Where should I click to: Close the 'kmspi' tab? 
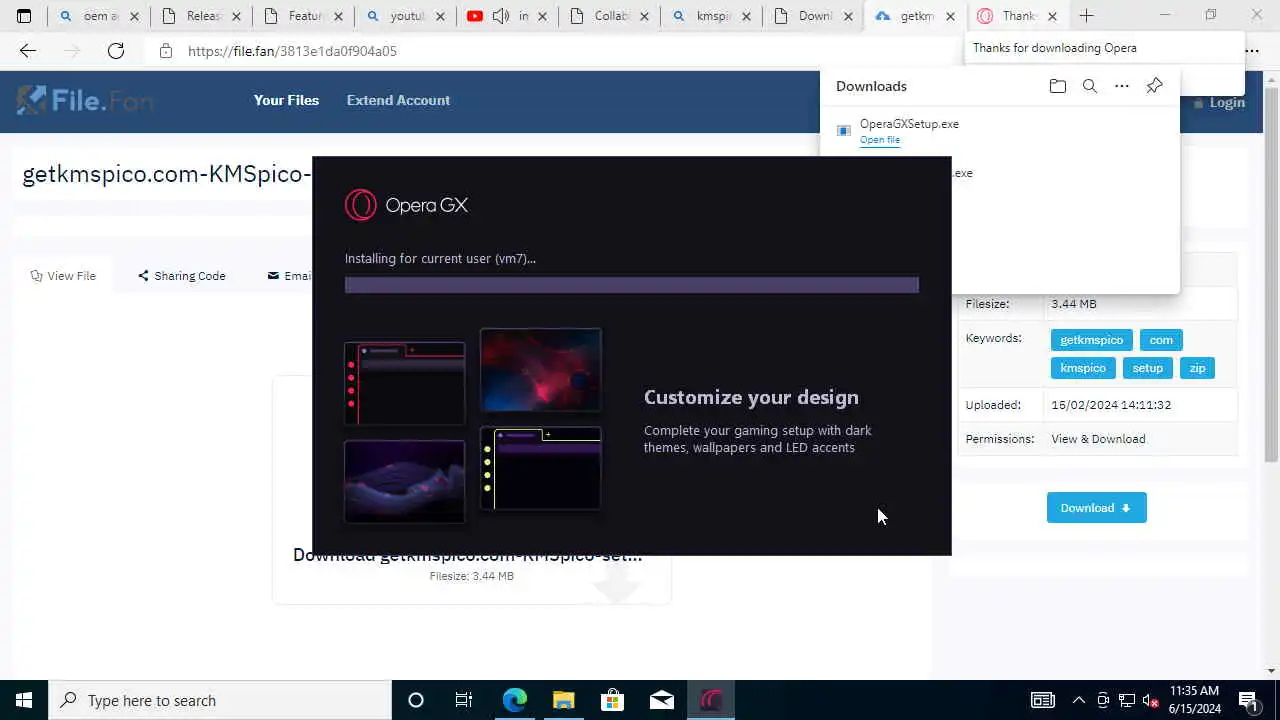pyautogui.click(x=746, y=16)
